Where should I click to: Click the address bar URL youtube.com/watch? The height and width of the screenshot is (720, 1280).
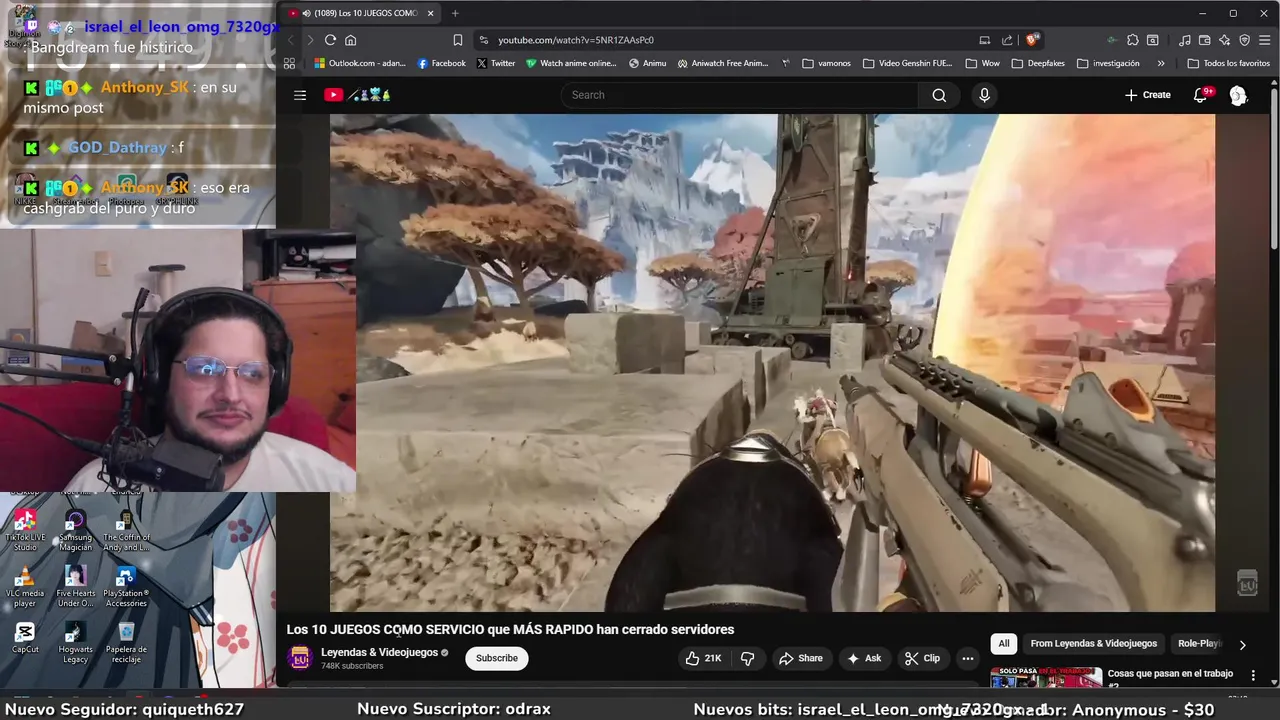click(576, 40)
